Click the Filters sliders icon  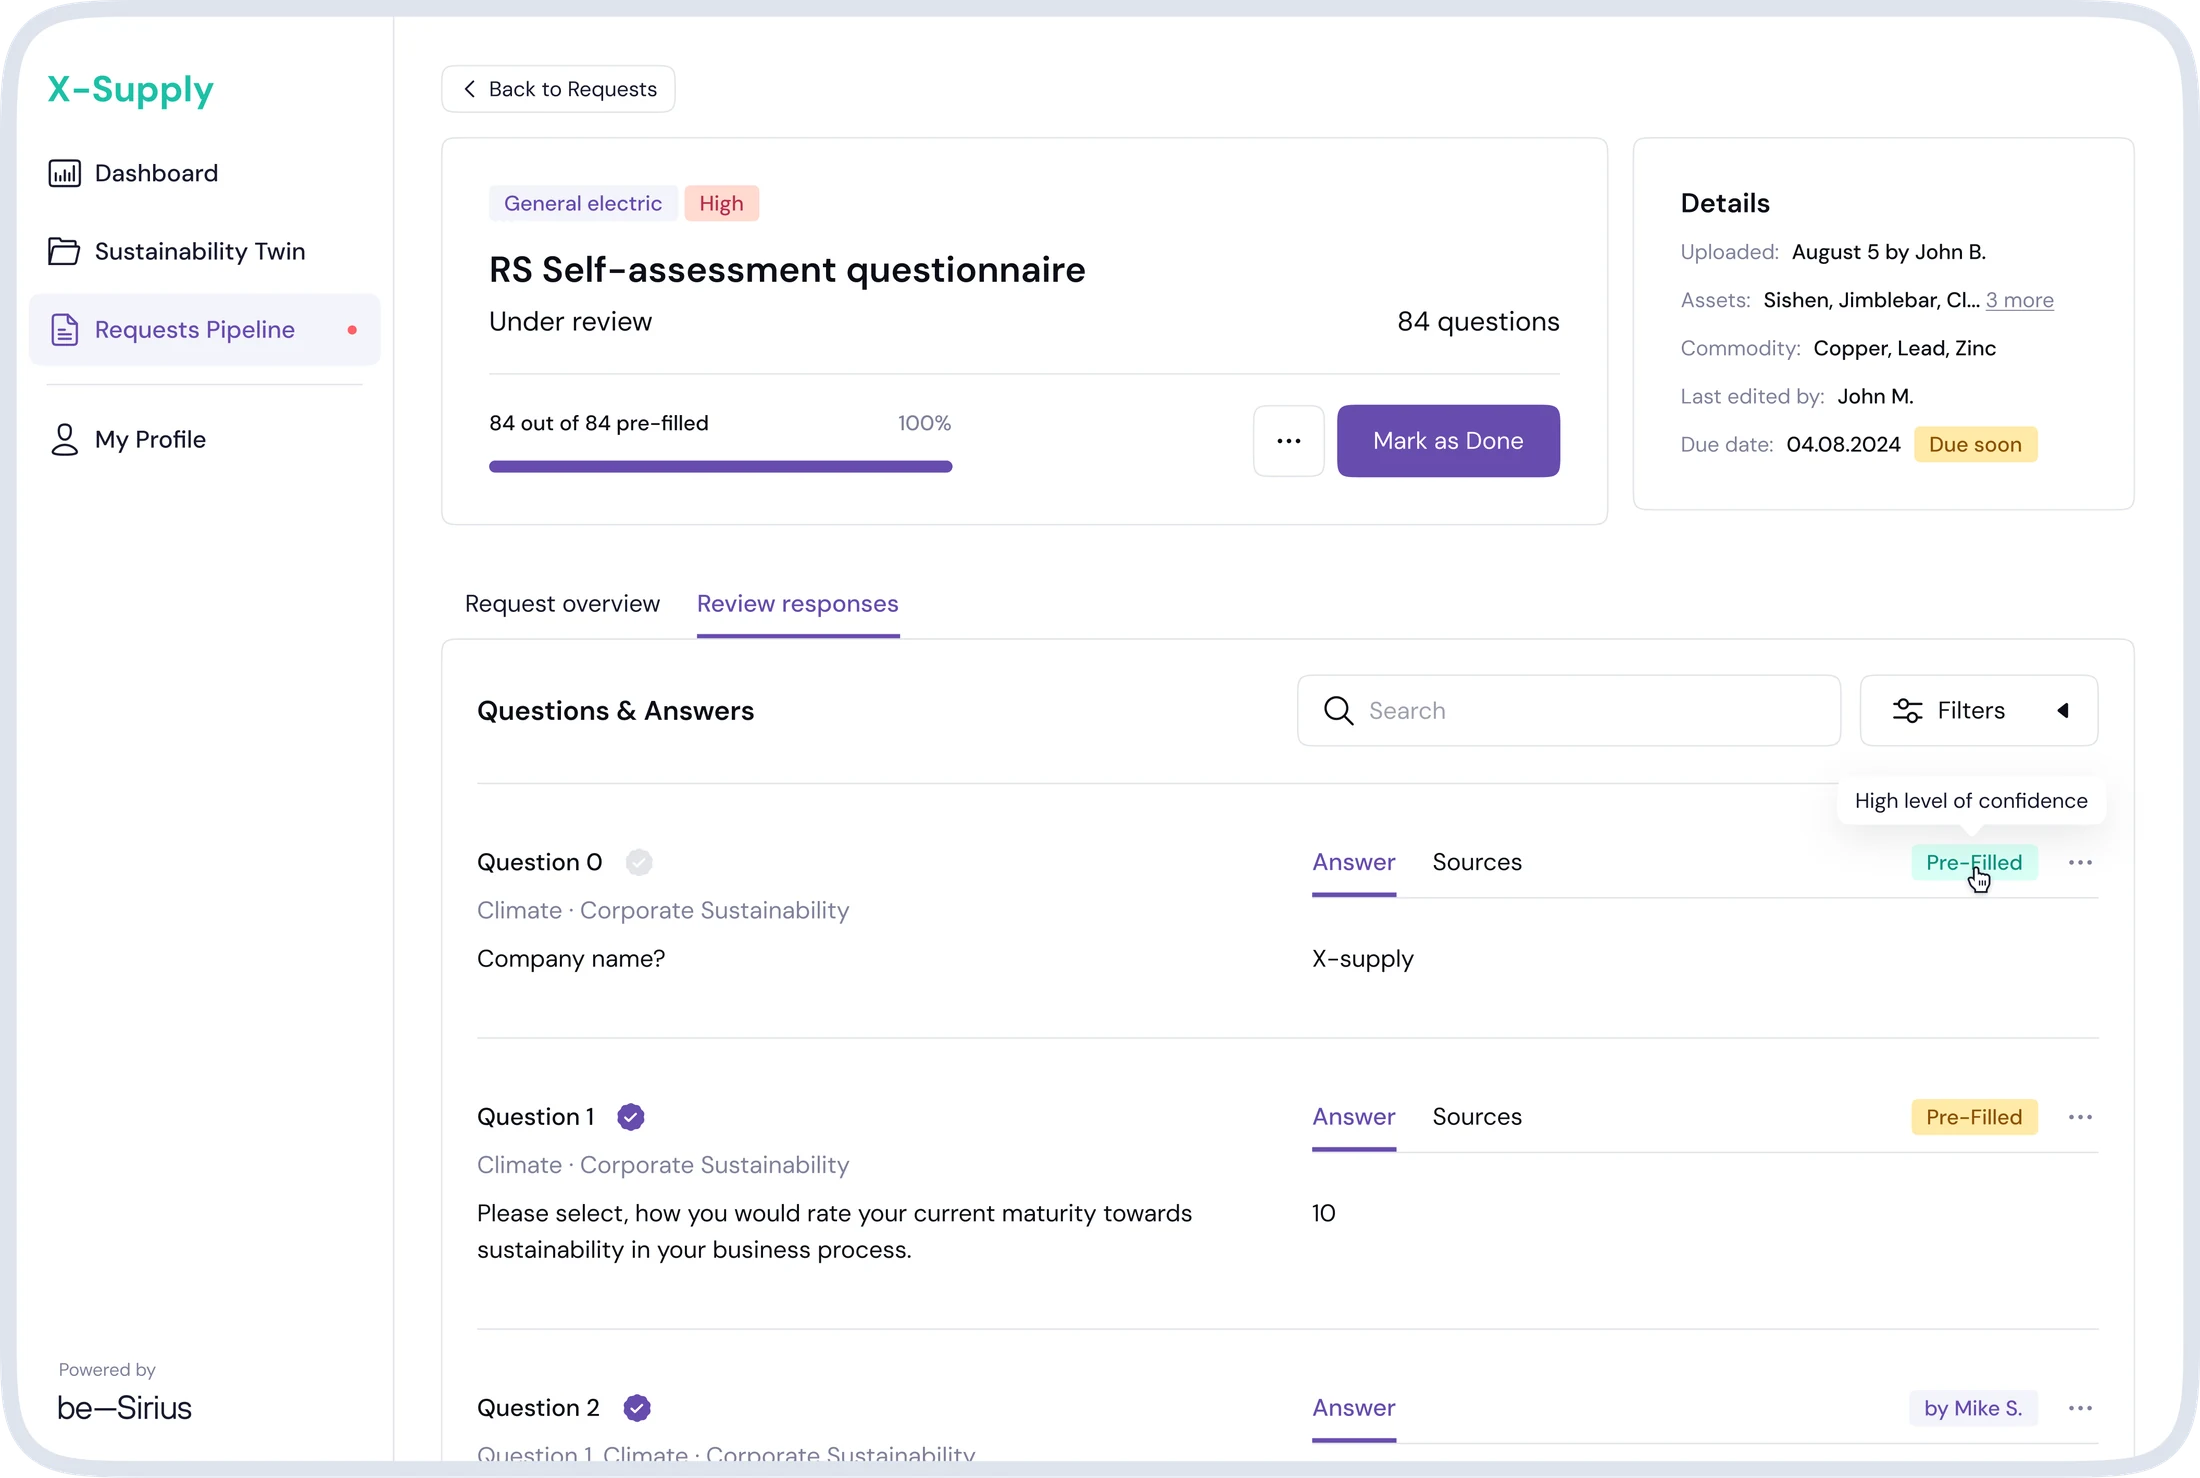tap(1907, 711)
